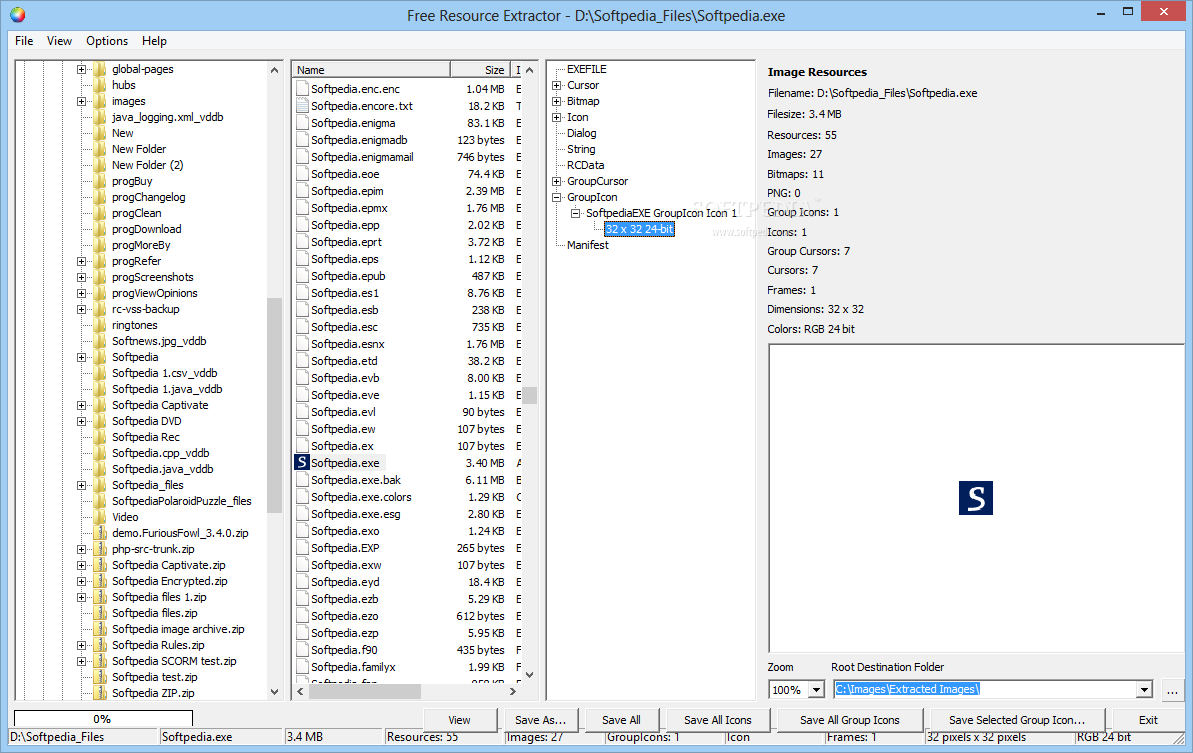Screen dimensions: 1193x753
Task: Click the Softpedia.encore.txt file icon
Action: pyautogui.click(x=302, y=106)
